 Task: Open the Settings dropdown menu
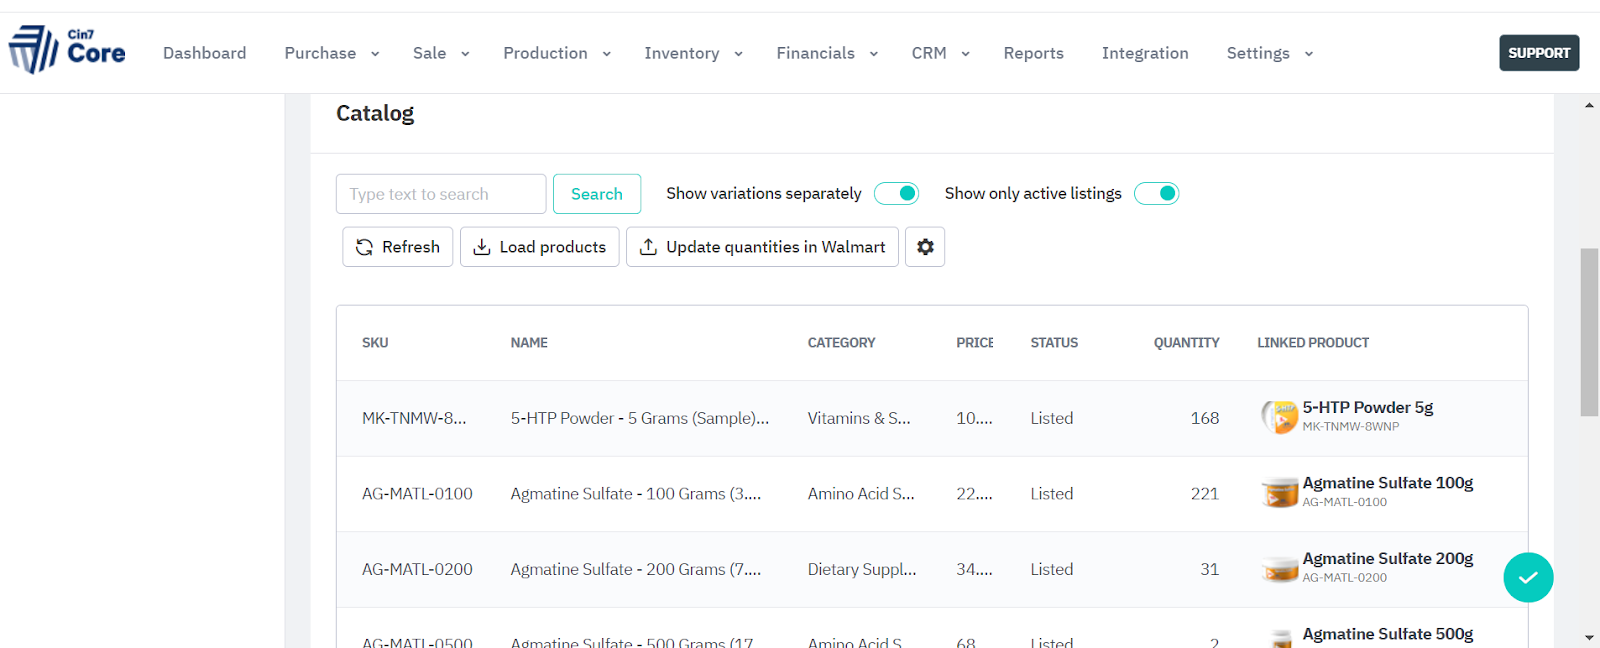click(1269, 53)
